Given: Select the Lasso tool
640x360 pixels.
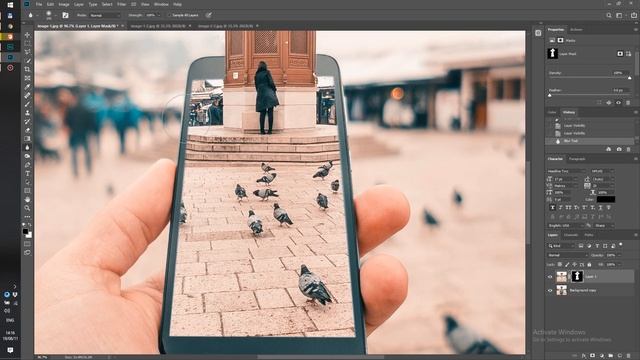Looking at the screenshot, I should click(x=27, y=52).
